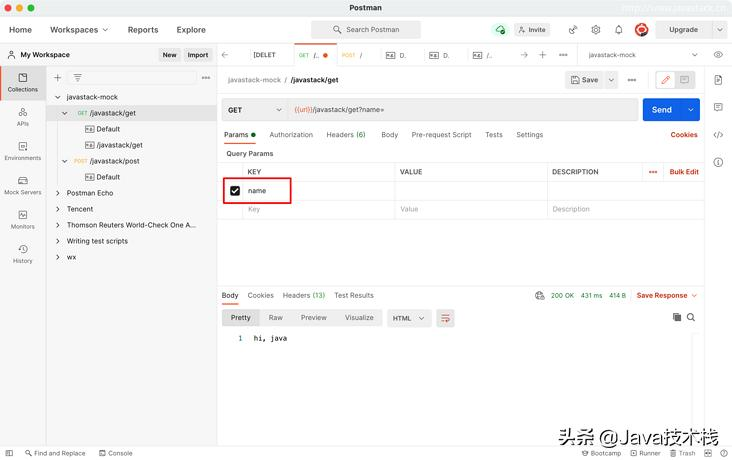Click the pencil edit mode icon

(x=665, y=80)
